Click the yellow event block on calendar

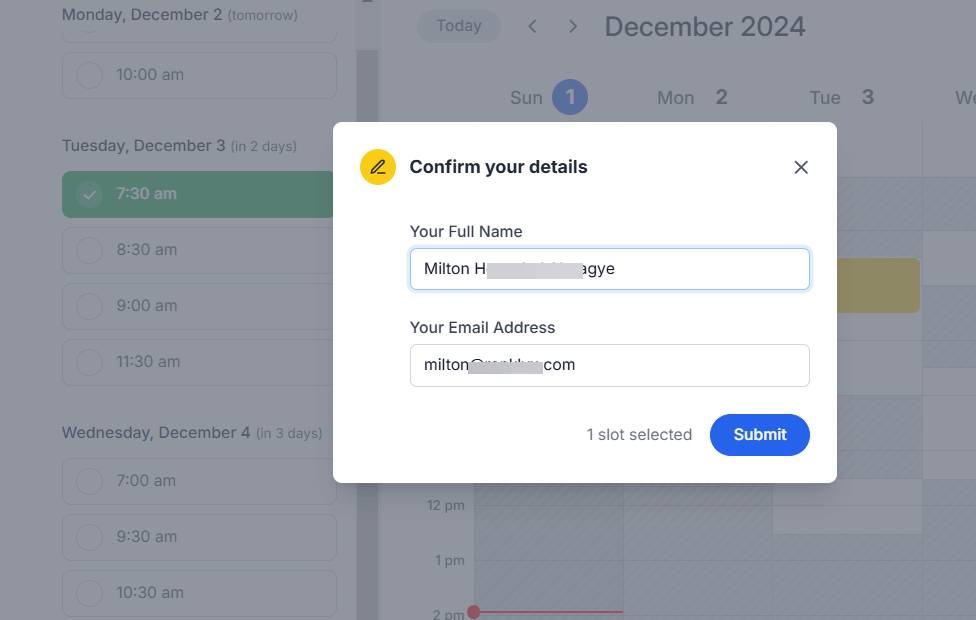tap(878, 285)
